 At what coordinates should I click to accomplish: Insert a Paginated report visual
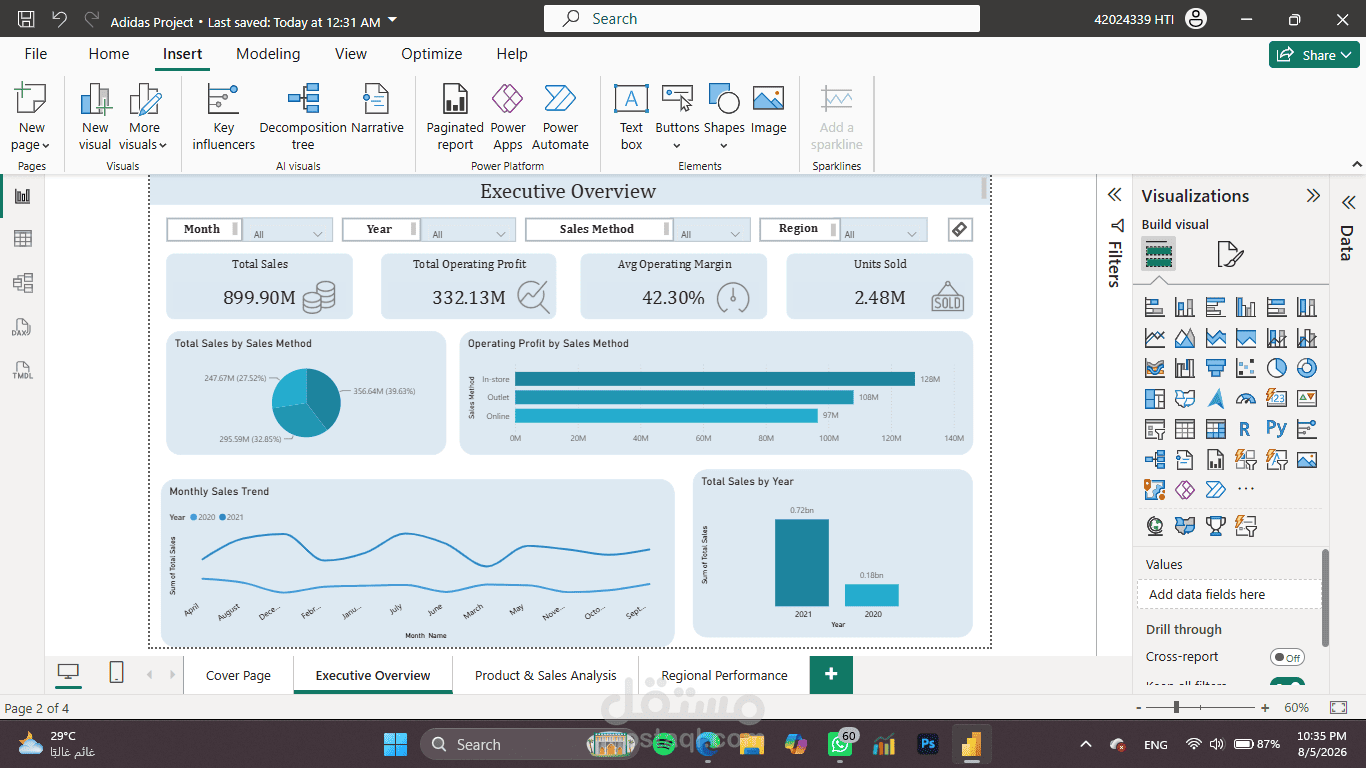click(455, 117)
